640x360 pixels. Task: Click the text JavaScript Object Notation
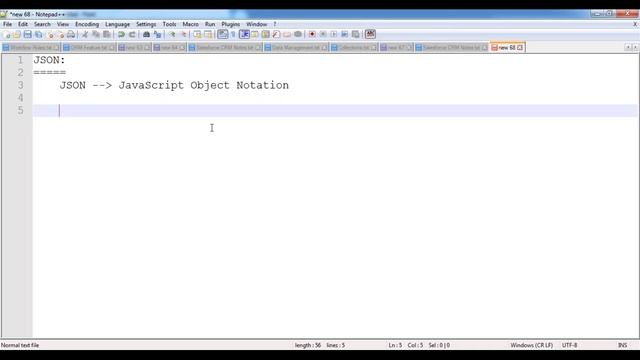[203, 85]
